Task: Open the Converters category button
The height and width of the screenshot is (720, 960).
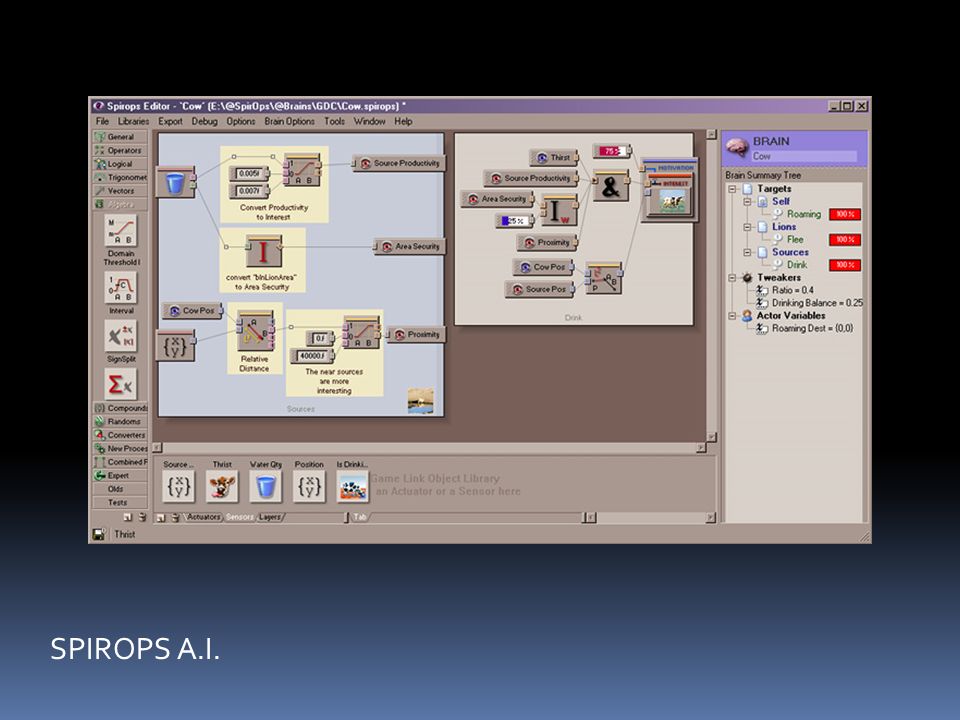Action: coord(121,435)
